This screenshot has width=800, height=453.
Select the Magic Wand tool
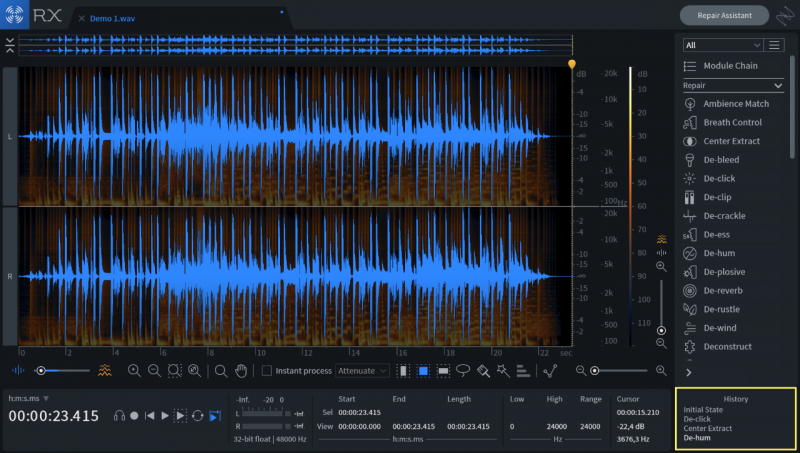coord(503,371)
